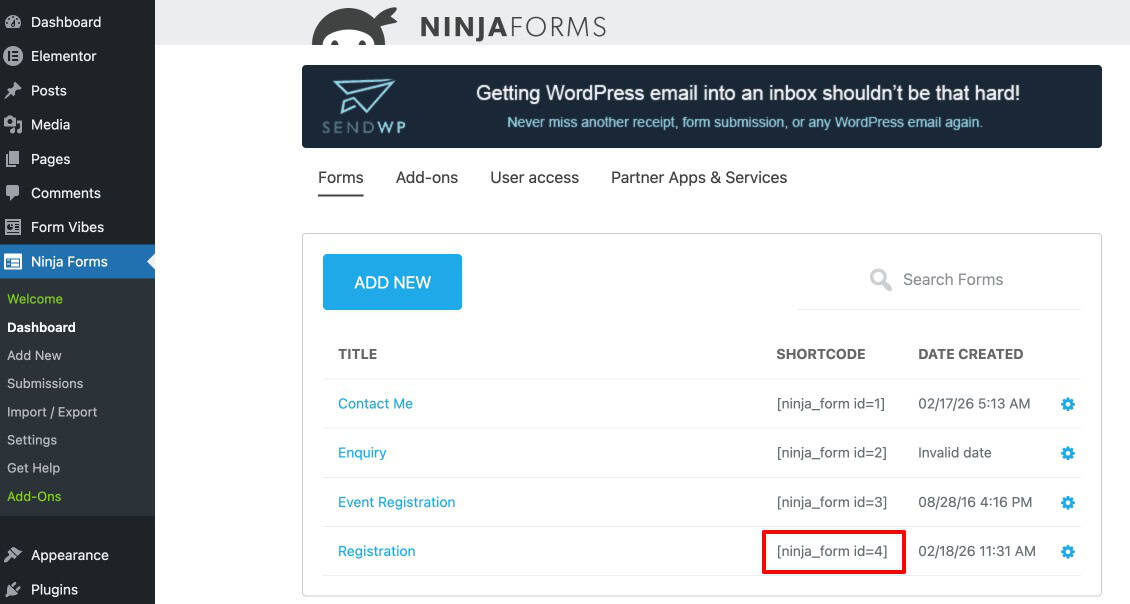The image size is (1130, 604).
Task: Click the Elementor logo icon
Action: pos(12,55)
